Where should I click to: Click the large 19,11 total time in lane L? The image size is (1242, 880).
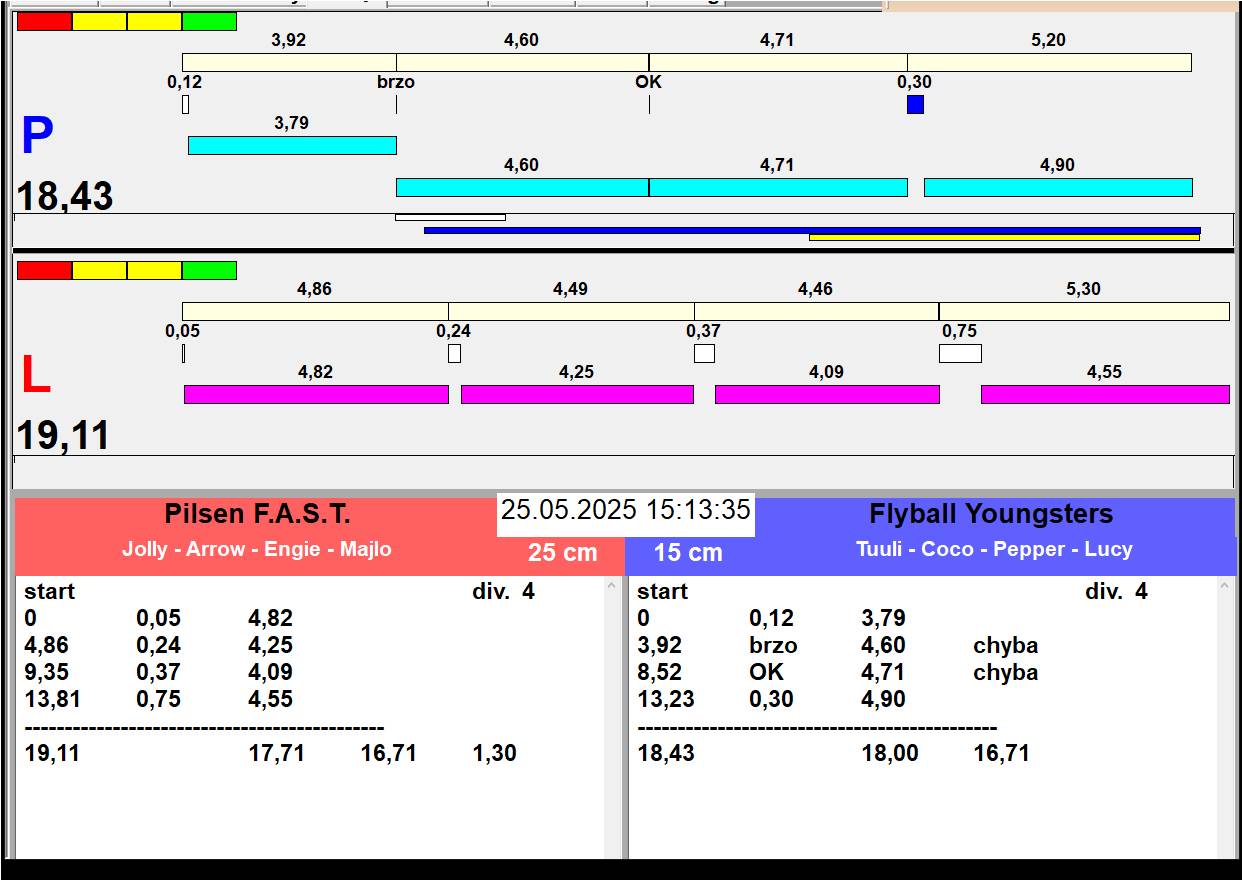[x=63, y=436]
